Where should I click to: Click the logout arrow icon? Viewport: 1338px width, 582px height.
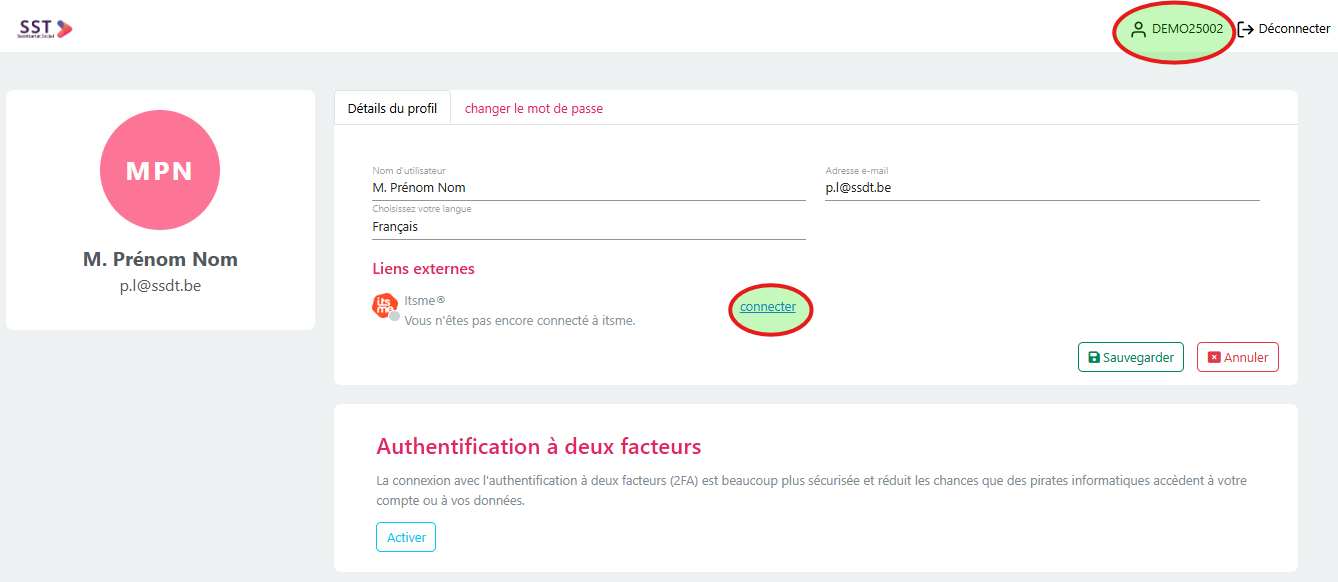click(x=1246, y=30)
